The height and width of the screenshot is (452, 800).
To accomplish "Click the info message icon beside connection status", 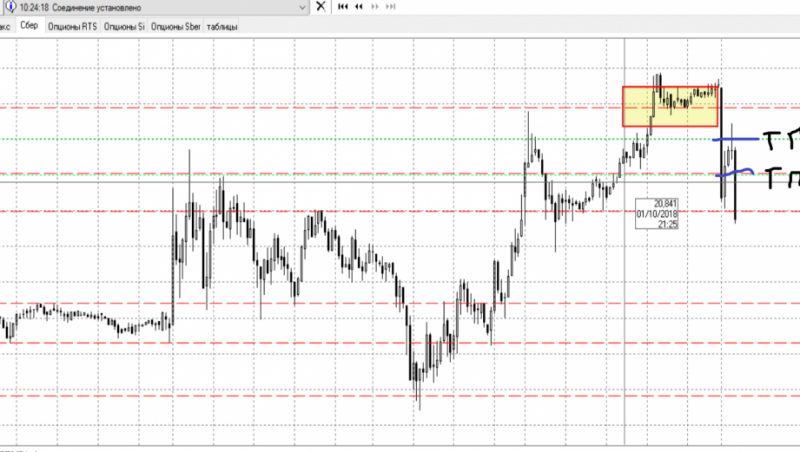I will coord(10,7).
